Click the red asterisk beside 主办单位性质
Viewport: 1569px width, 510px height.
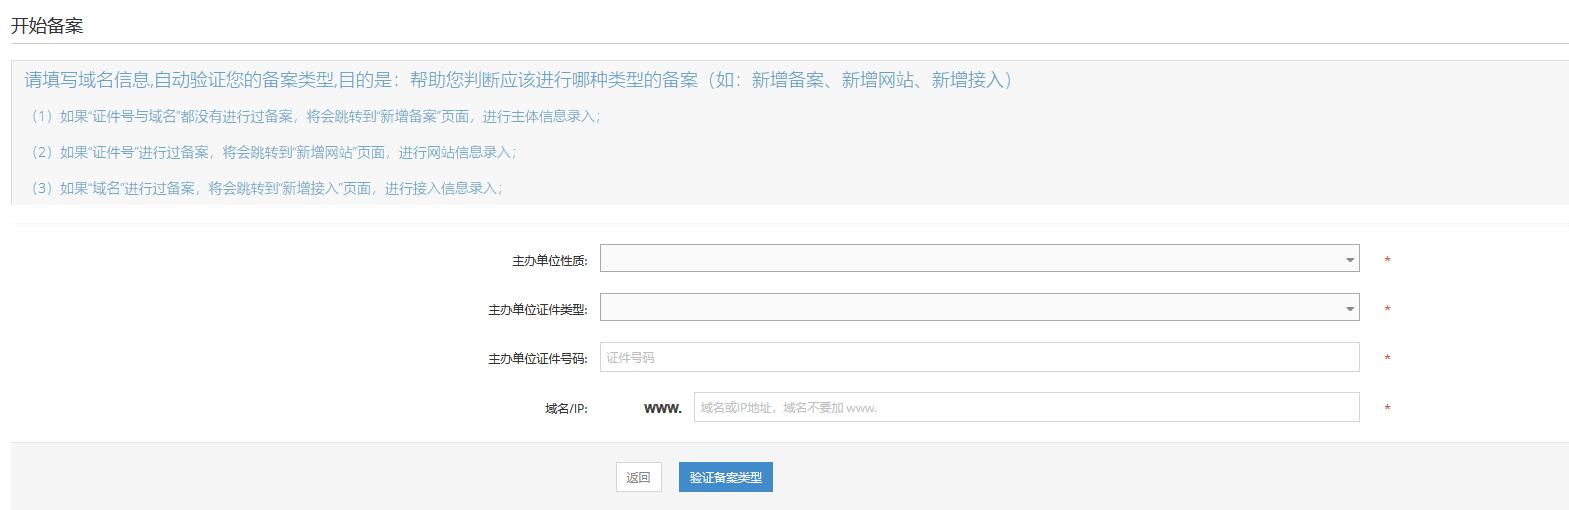coord(1387,261)
